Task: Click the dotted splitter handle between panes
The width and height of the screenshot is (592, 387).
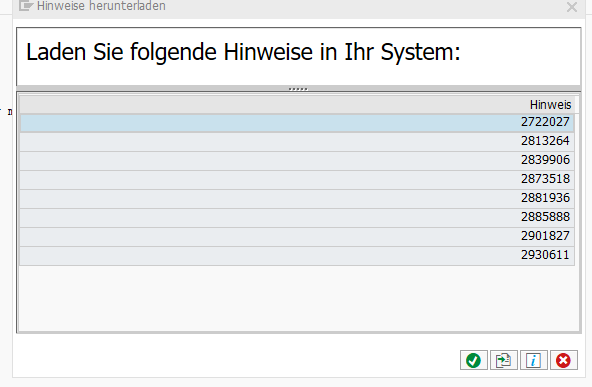Action: [298, 89]
